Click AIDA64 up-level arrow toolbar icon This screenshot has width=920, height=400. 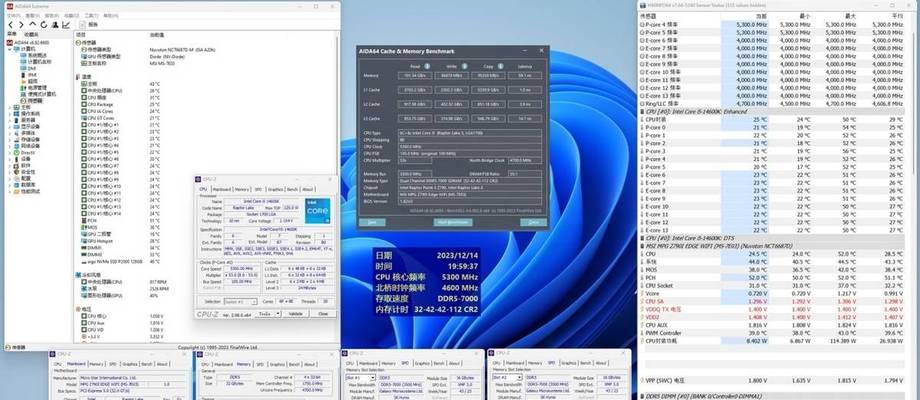33,25
